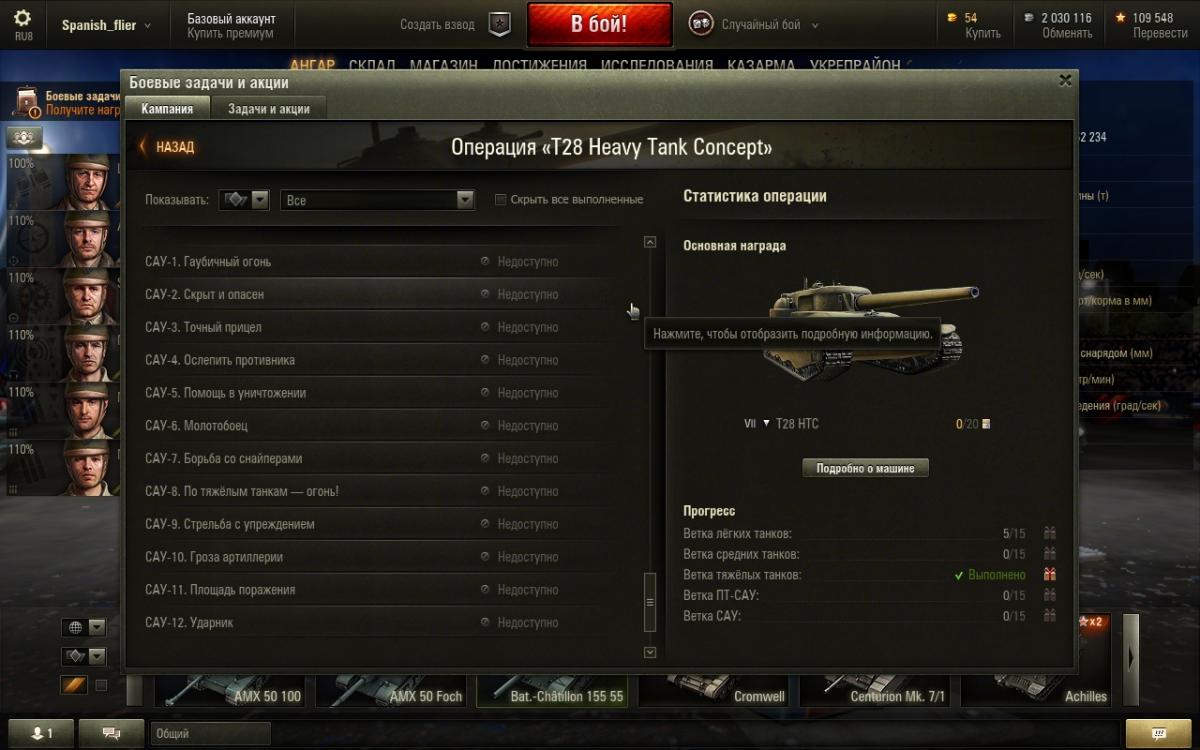The image size is (1200, 750).
Task: Click the mission list scrollbar handle
Action: click(x=650, y=602)
